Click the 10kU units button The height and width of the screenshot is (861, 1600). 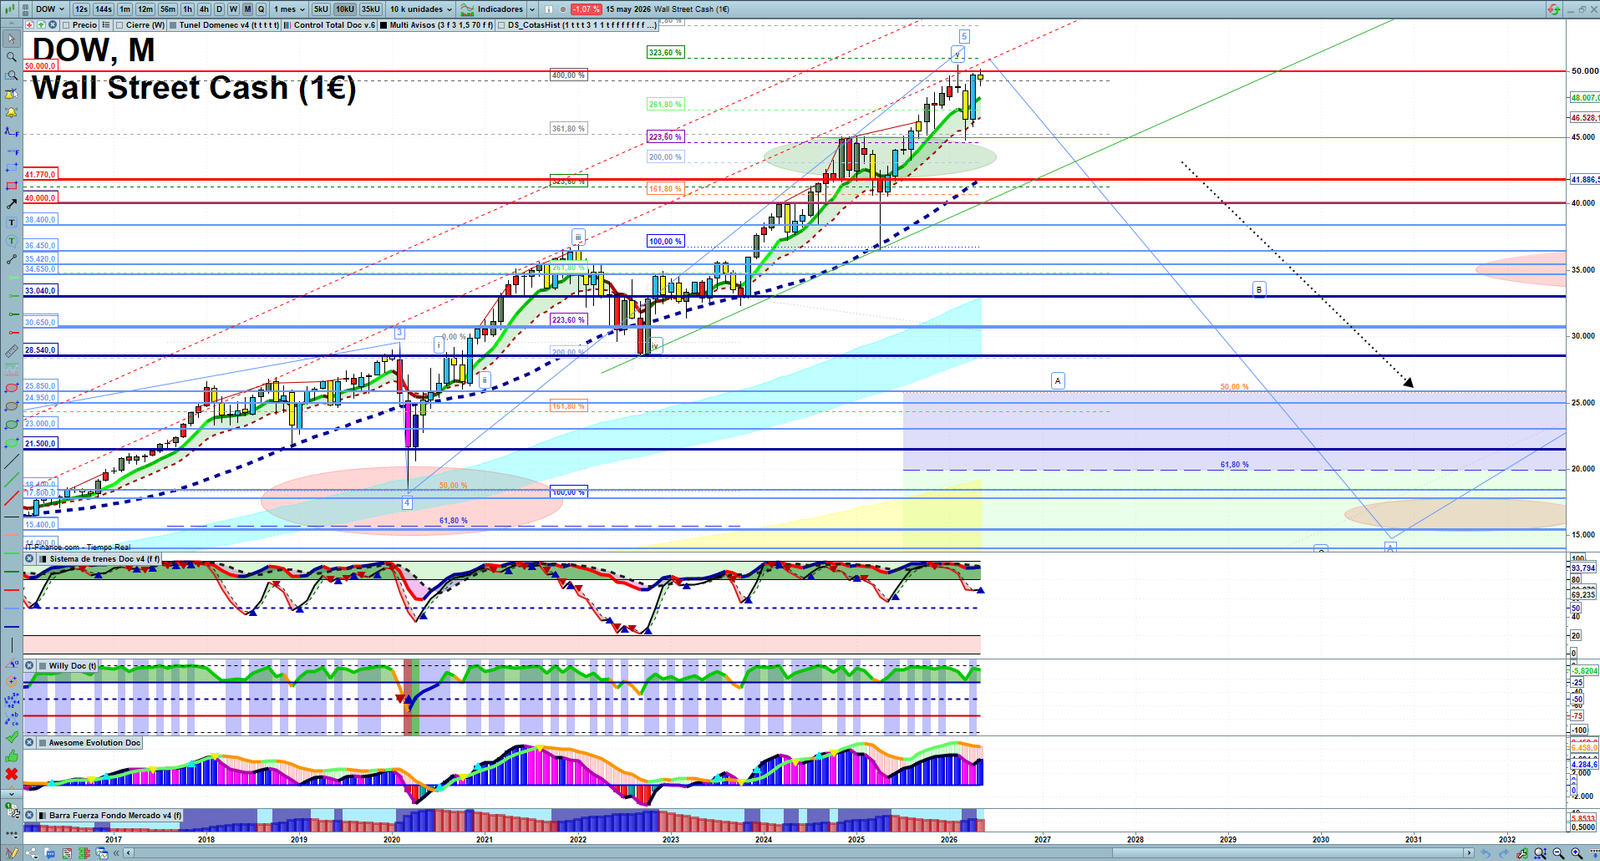[x=345, y=9]
